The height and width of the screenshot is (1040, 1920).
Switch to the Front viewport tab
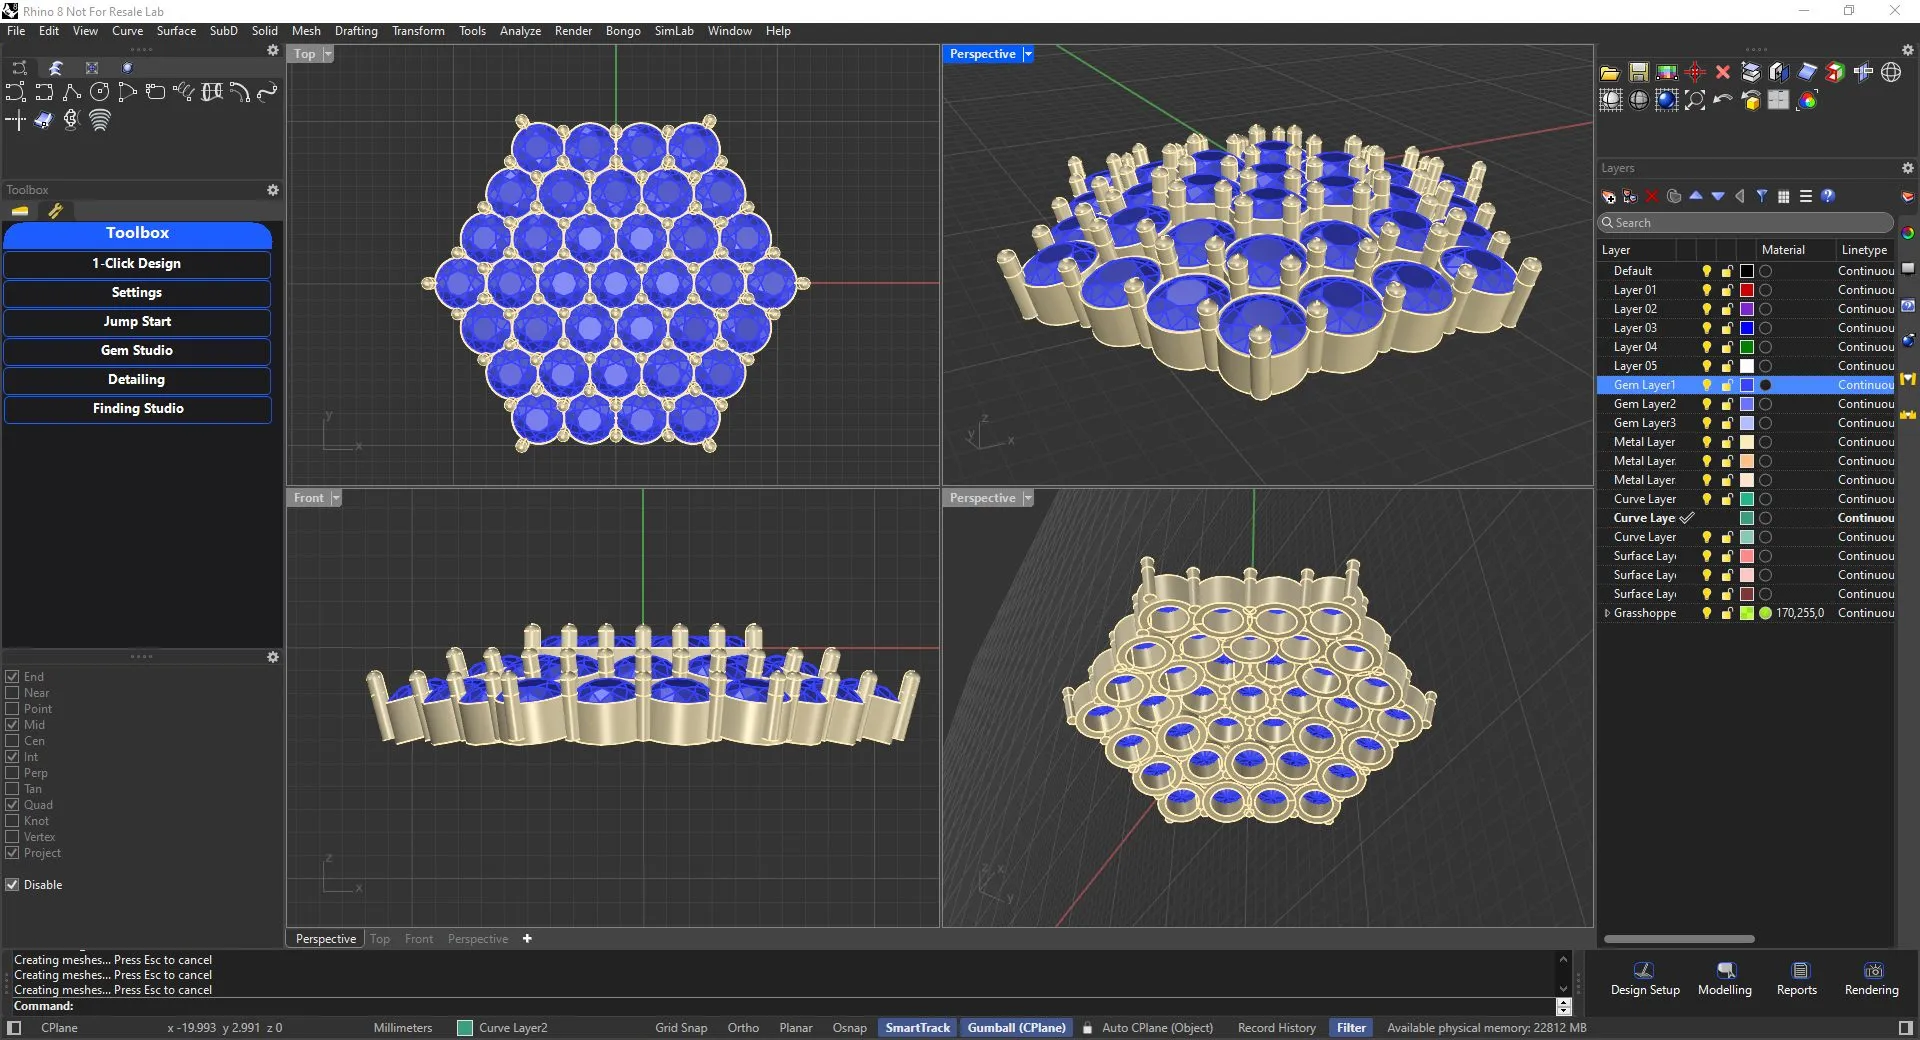(418, 939)
